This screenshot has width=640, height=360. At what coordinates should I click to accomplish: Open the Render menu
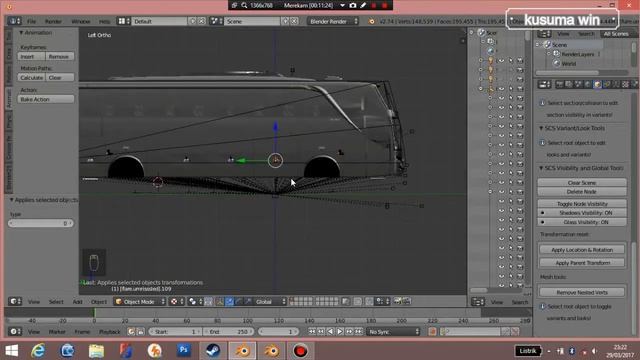[53, 21]
